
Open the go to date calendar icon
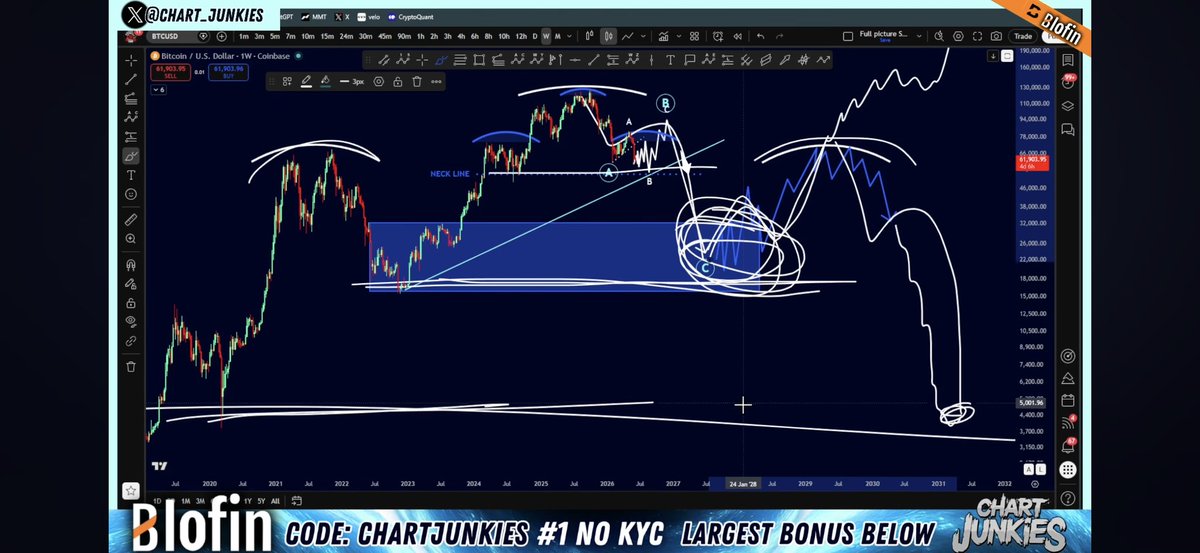[x=297, y=501]
